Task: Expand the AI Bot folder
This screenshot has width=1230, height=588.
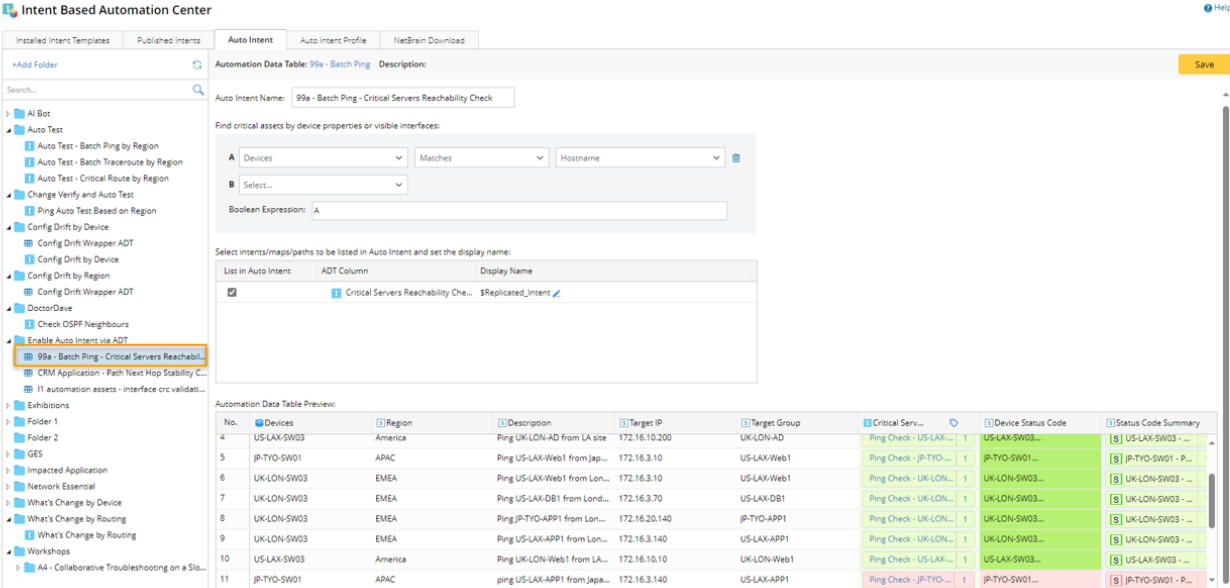Action: [x=9, y=114]
